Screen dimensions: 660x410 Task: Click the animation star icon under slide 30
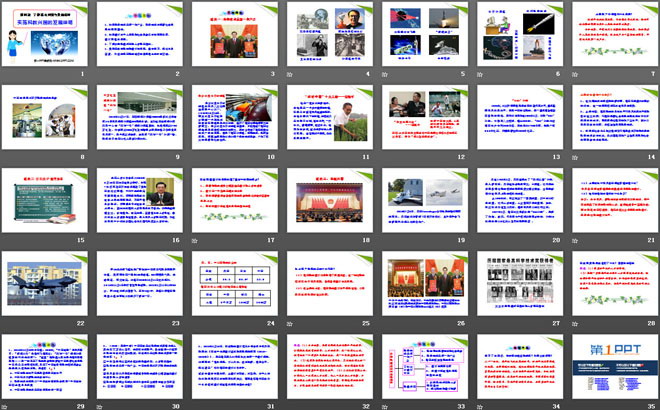(x=99, y=407)
